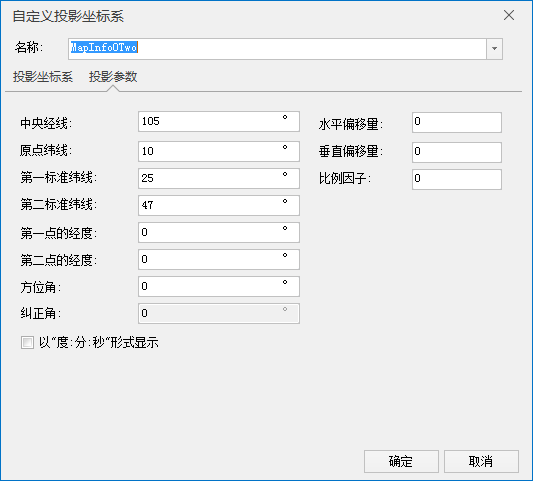
Task: Click the 原点纬线 input field
Action: coord(219,151)
